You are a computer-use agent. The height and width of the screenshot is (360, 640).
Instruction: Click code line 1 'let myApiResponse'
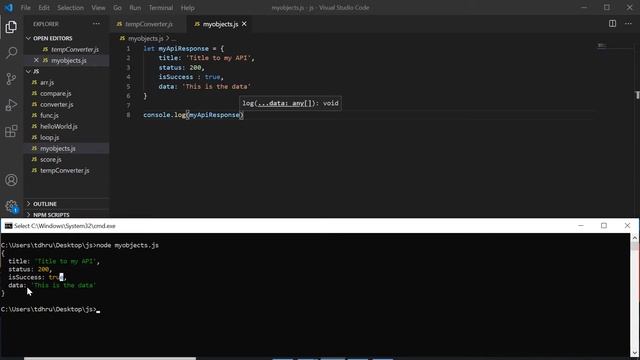tap(184, 49)
